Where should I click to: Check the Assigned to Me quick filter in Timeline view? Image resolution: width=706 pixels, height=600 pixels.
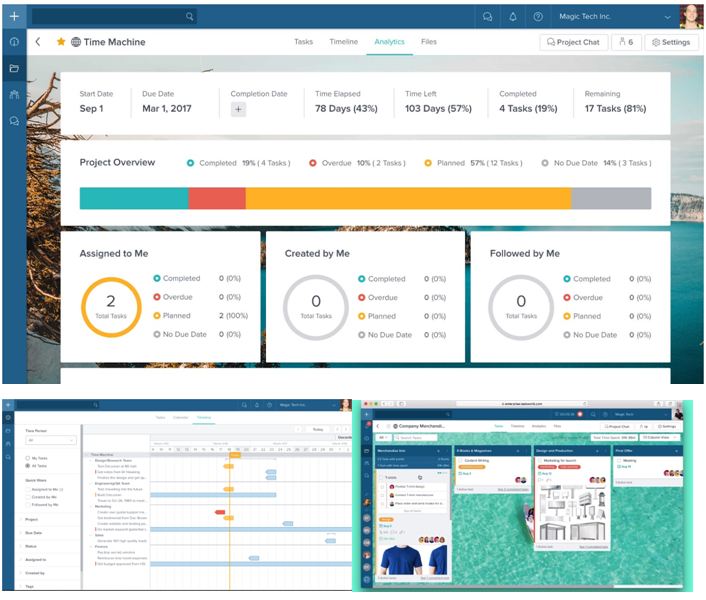28,489
